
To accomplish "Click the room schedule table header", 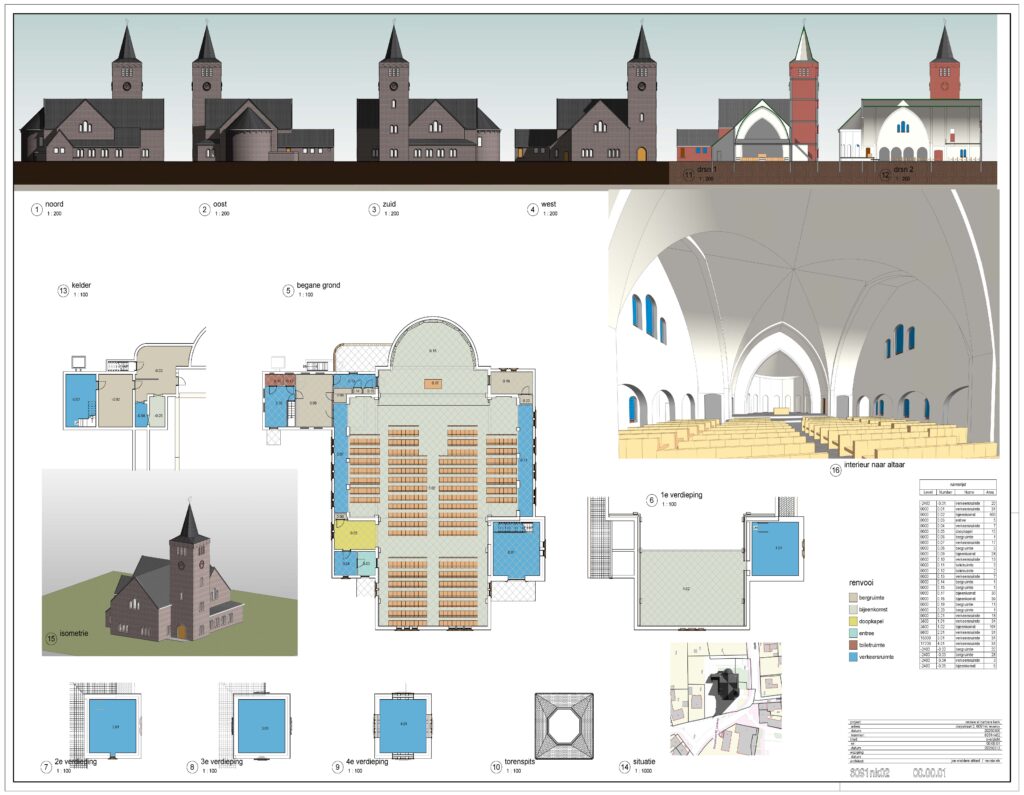I will click(956, 485).
